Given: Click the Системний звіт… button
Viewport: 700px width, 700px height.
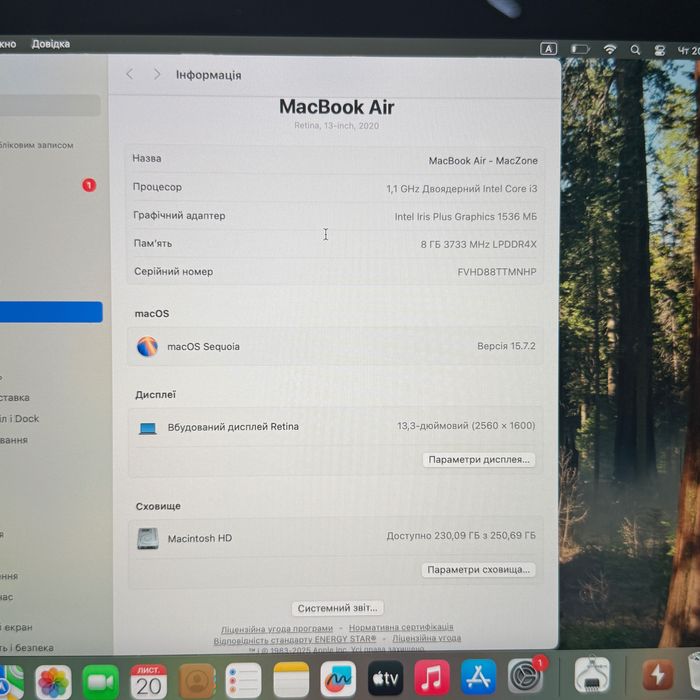Looking at the screenshot, I should click(338, 608).
